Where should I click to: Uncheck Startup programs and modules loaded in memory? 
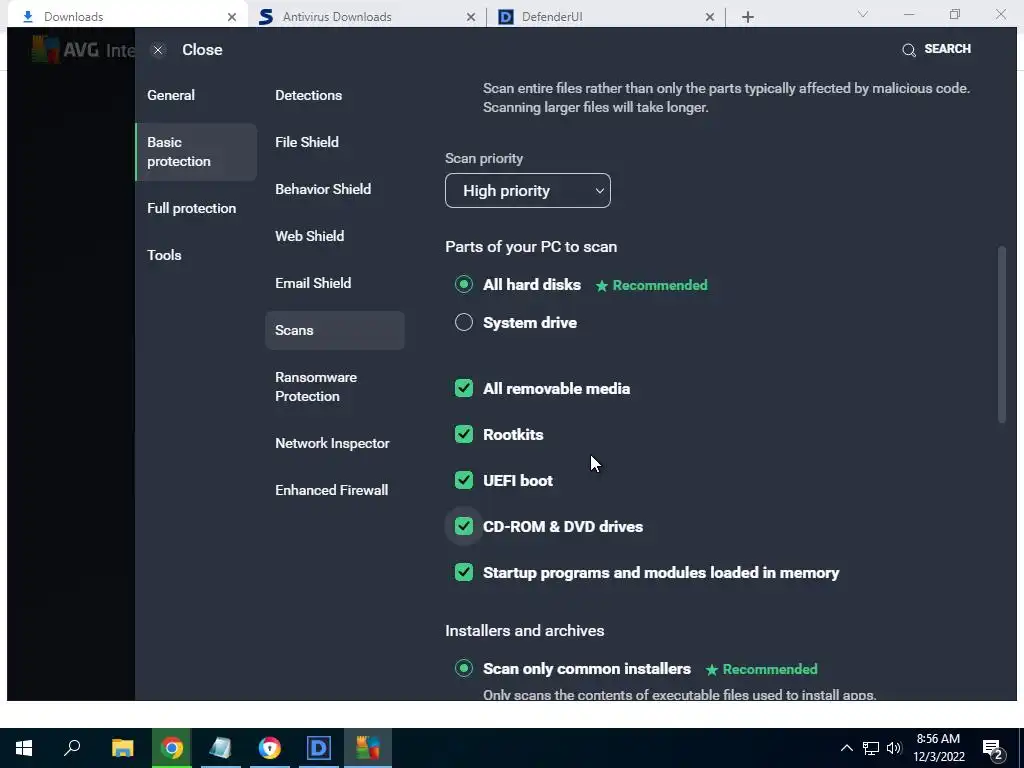pos(464,572)
